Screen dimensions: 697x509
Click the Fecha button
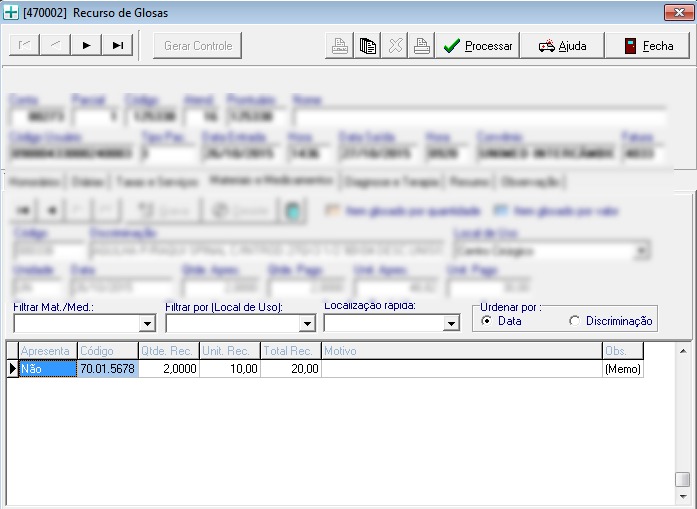point(648,45)
